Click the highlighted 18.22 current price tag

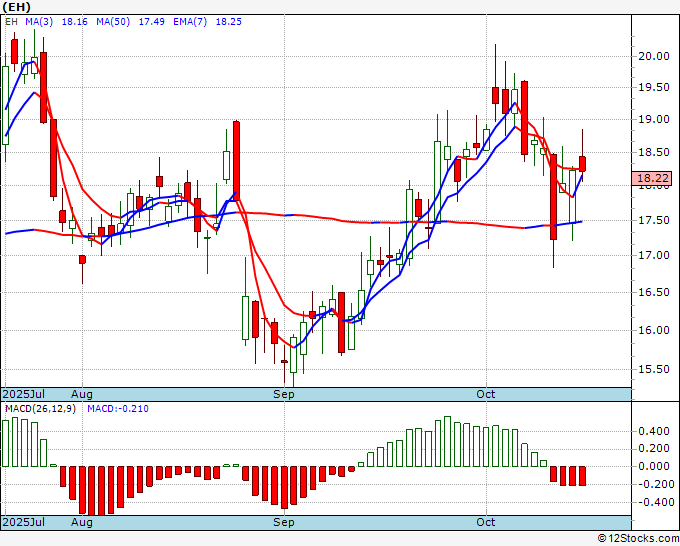tap(652, 178)
